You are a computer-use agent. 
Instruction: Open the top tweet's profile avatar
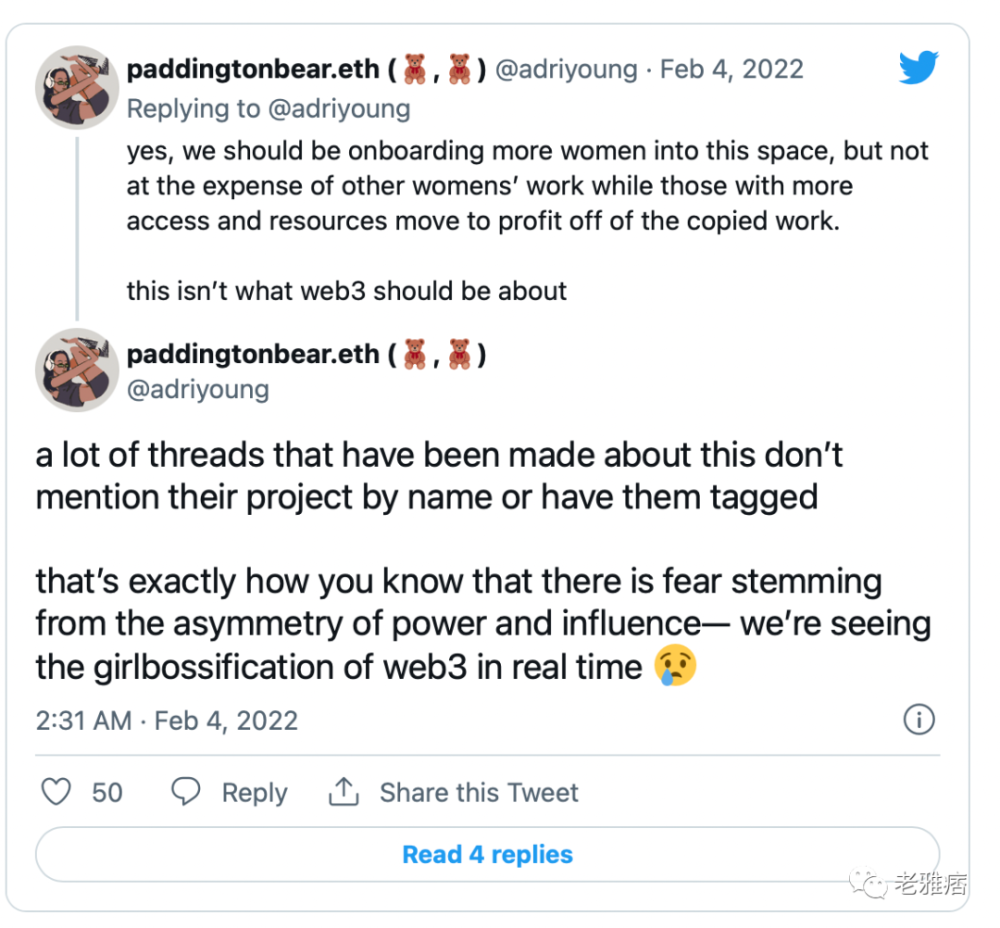pyautogui.click(x=77, y=87)
